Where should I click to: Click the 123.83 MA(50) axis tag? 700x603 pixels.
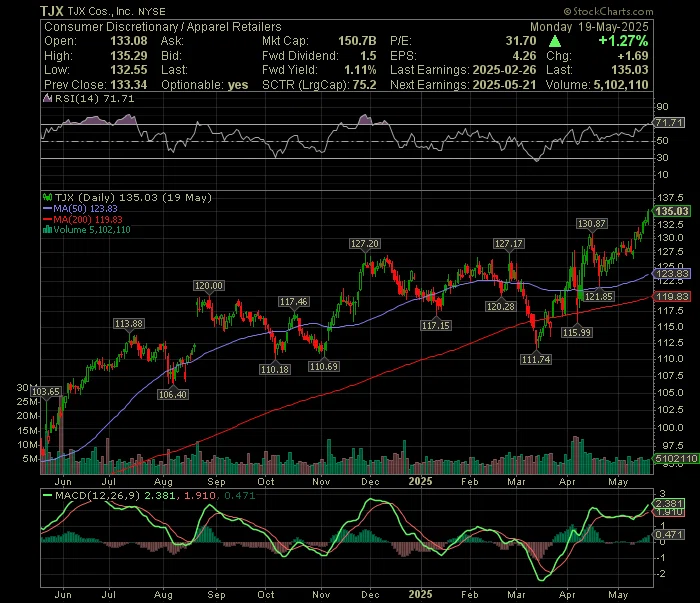(671, 273)
